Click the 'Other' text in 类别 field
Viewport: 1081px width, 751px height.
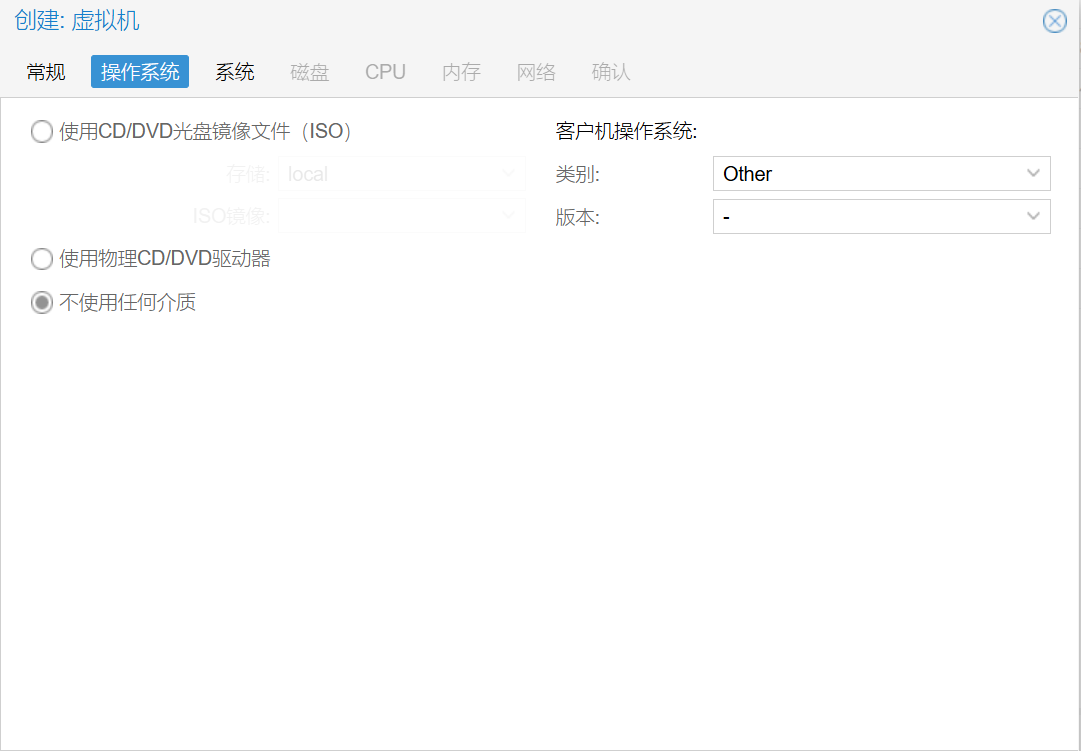(748, 174)
